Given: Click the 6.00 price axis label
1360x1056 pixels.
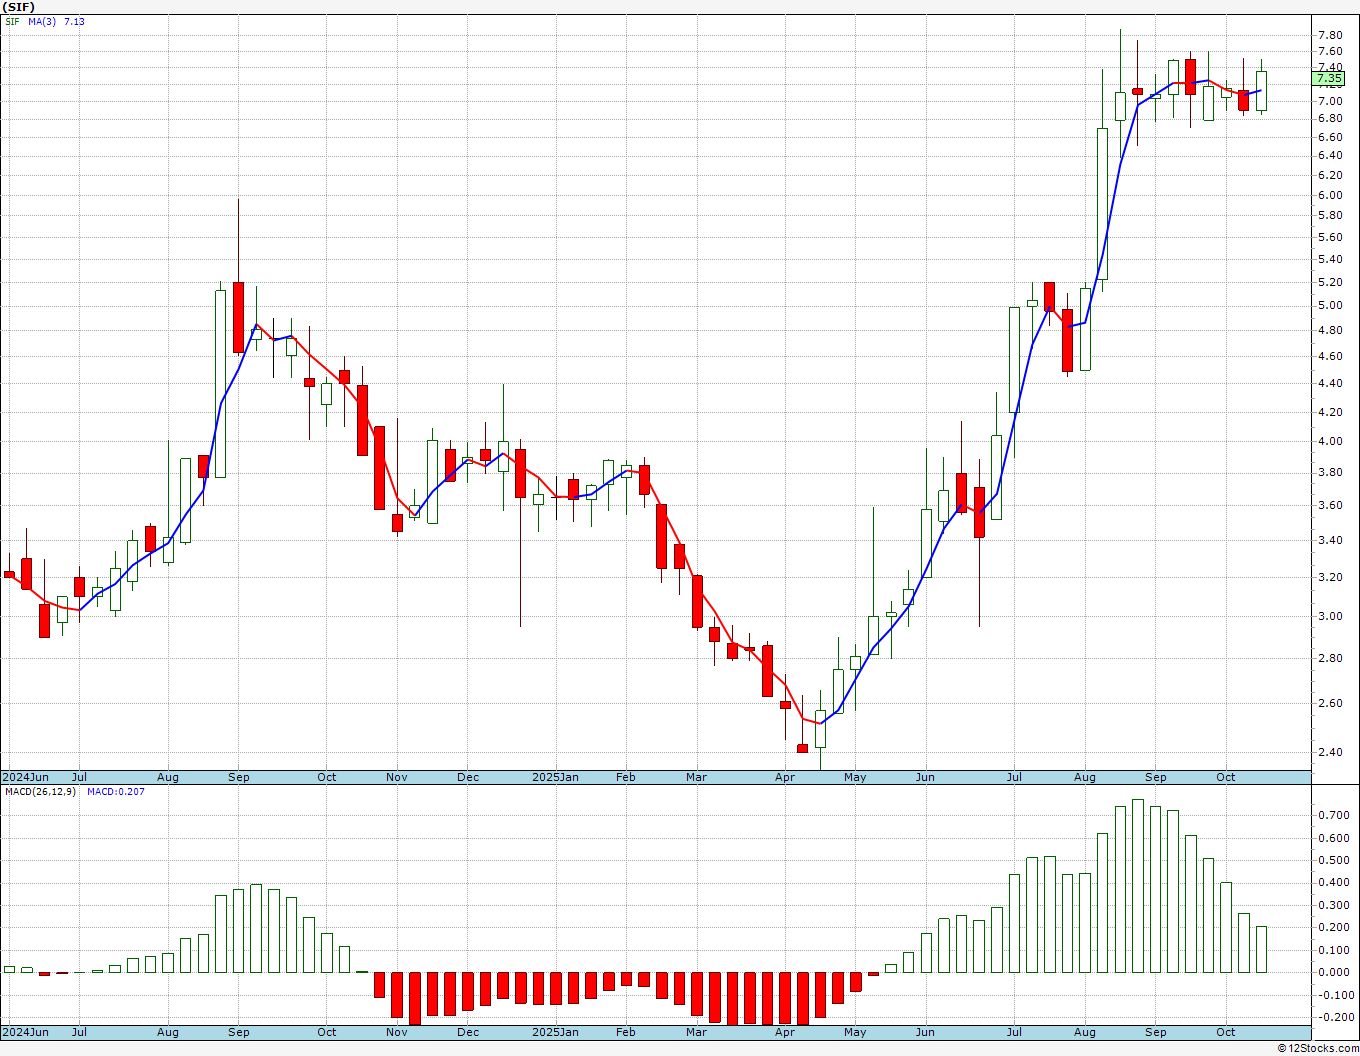Looking at the screenshot, I should [x=1329, y=195].
